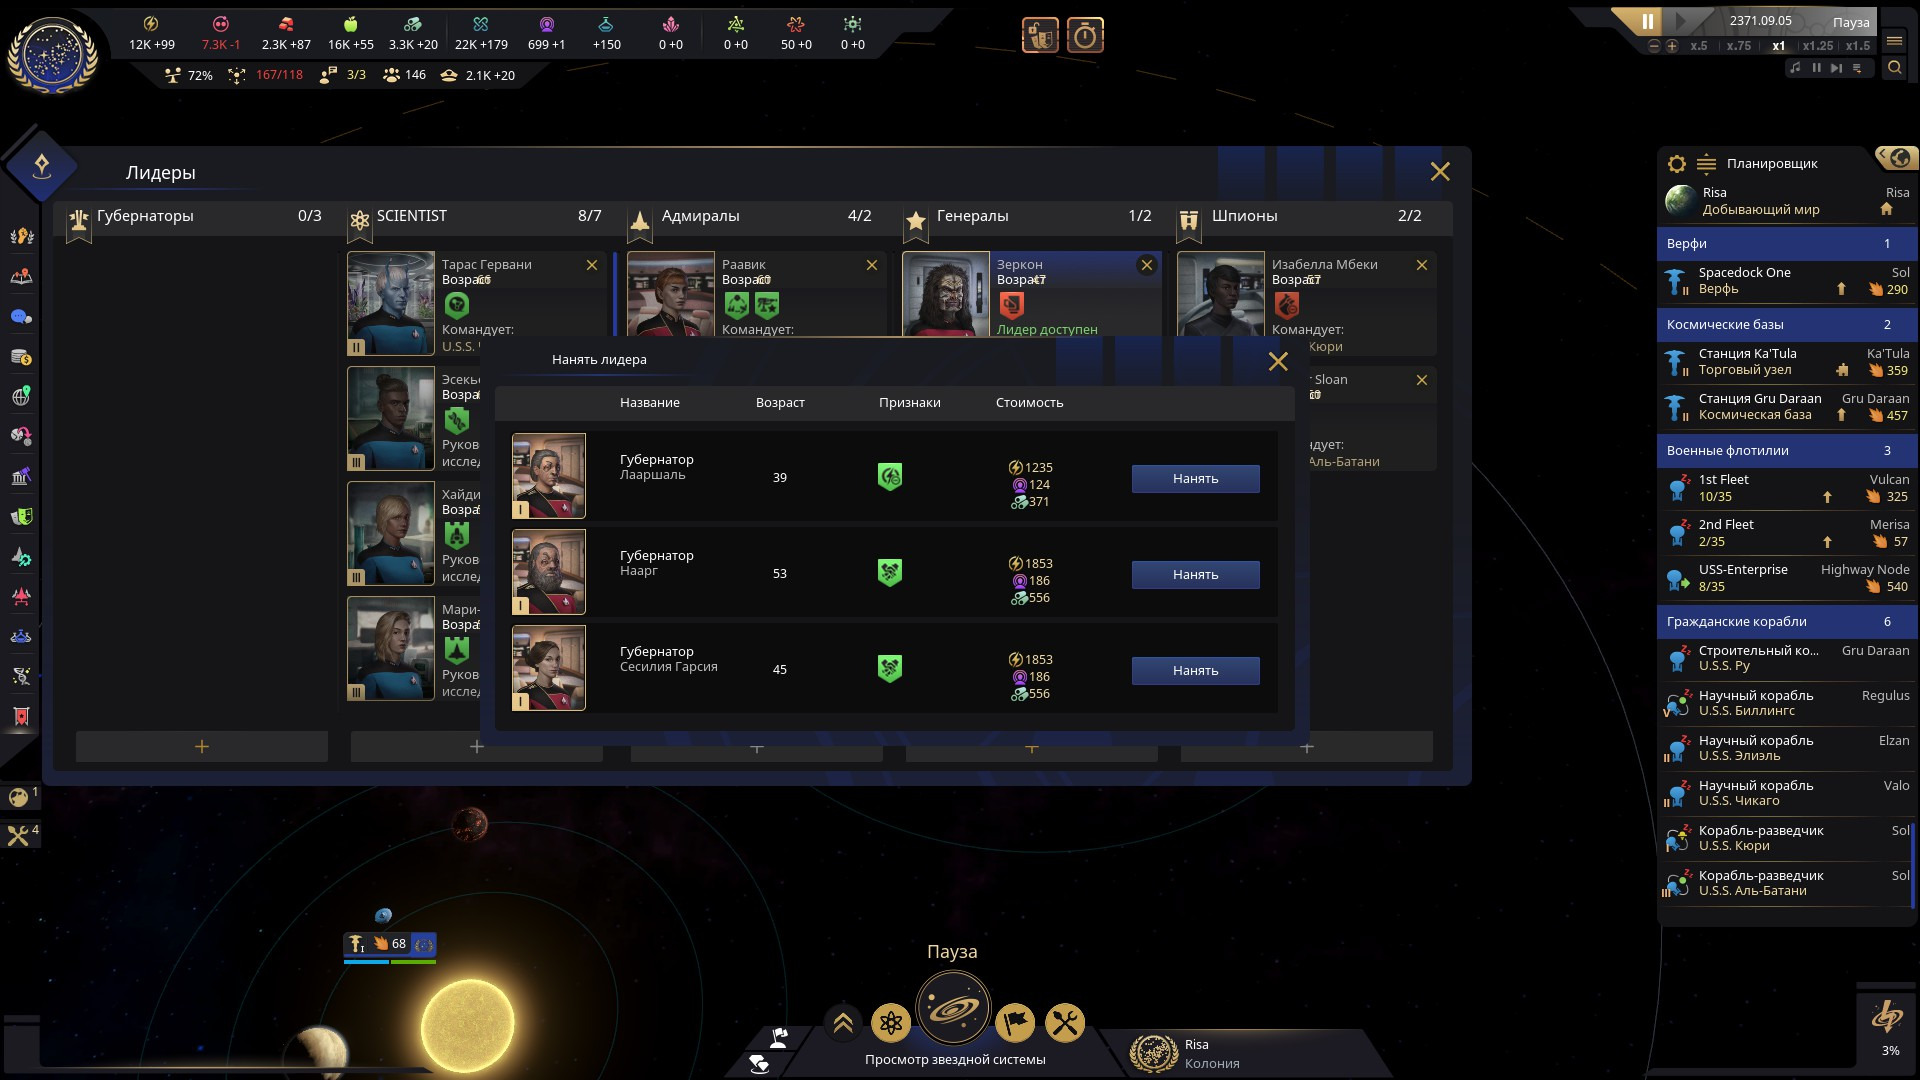Open outliner settings gear icon

coord(1677,164)
